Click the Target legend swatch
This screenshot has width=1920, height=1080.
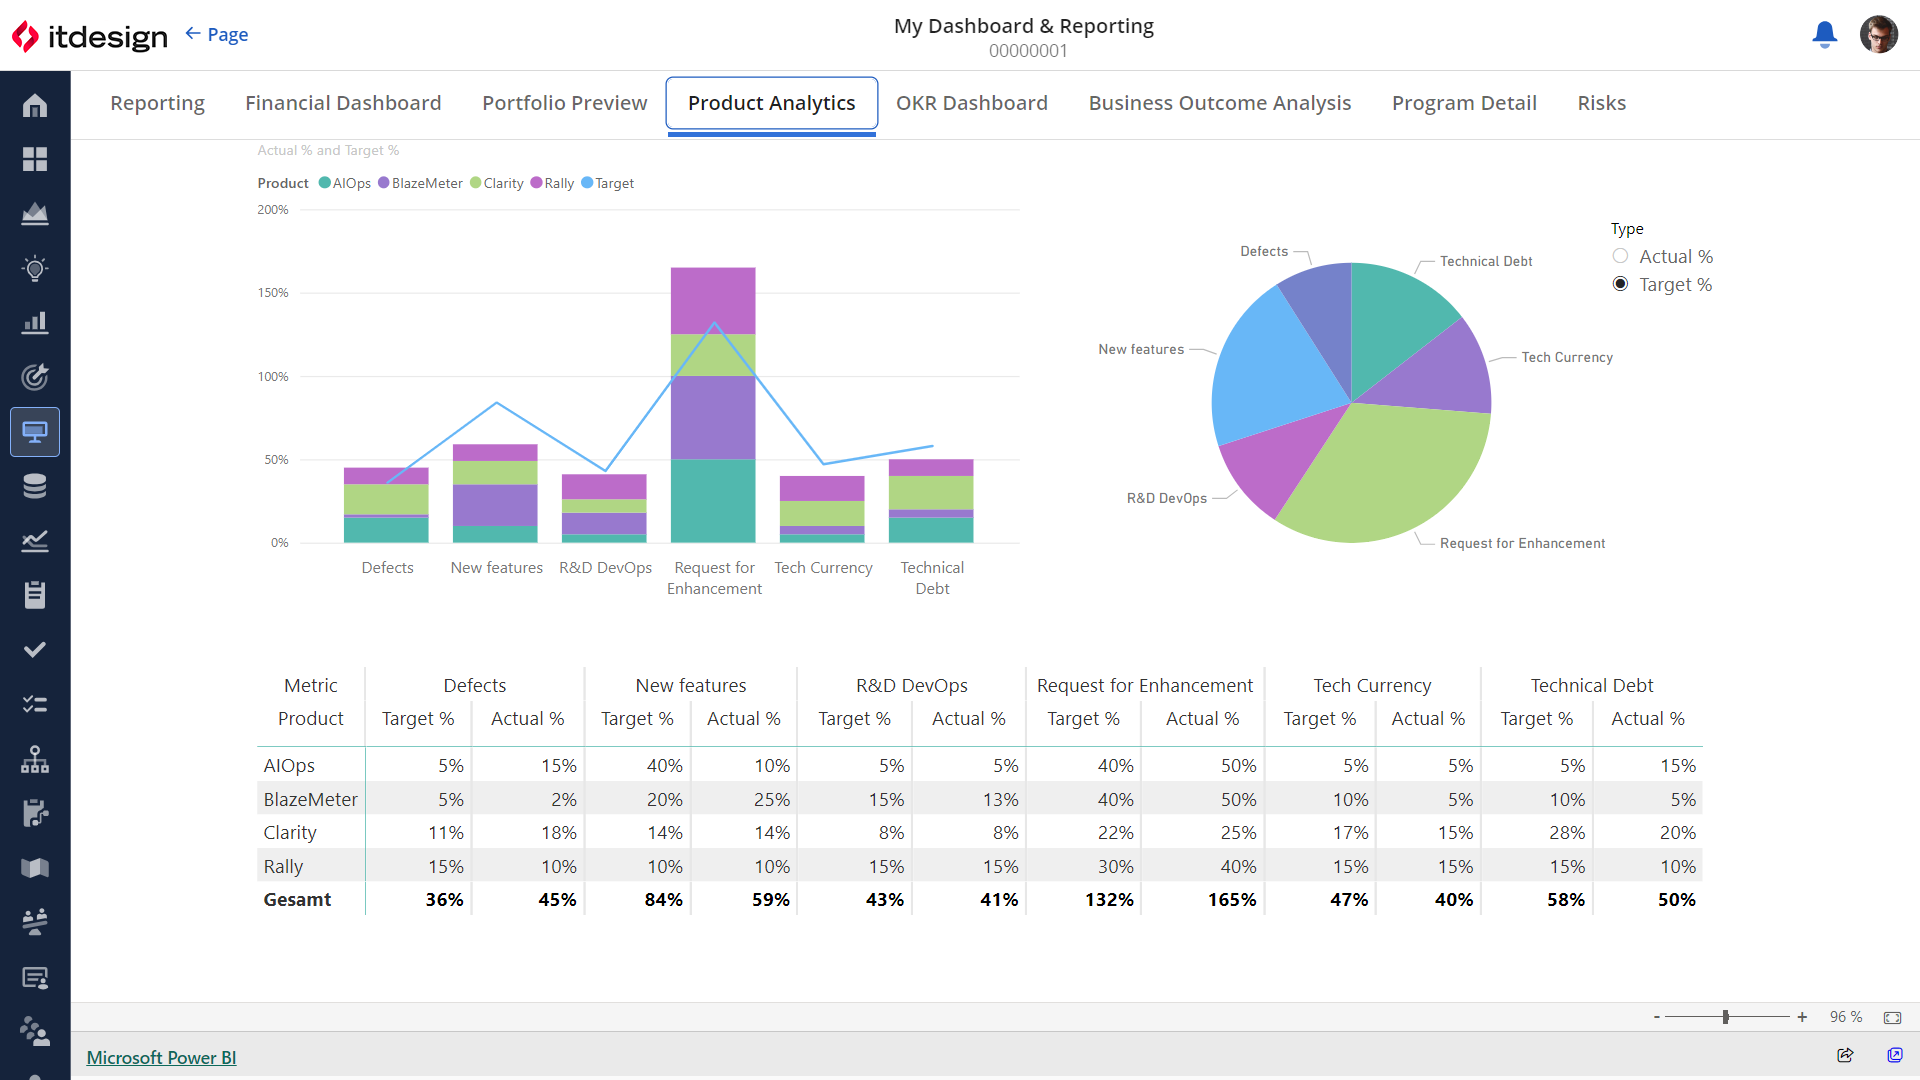tap(588, 183)
